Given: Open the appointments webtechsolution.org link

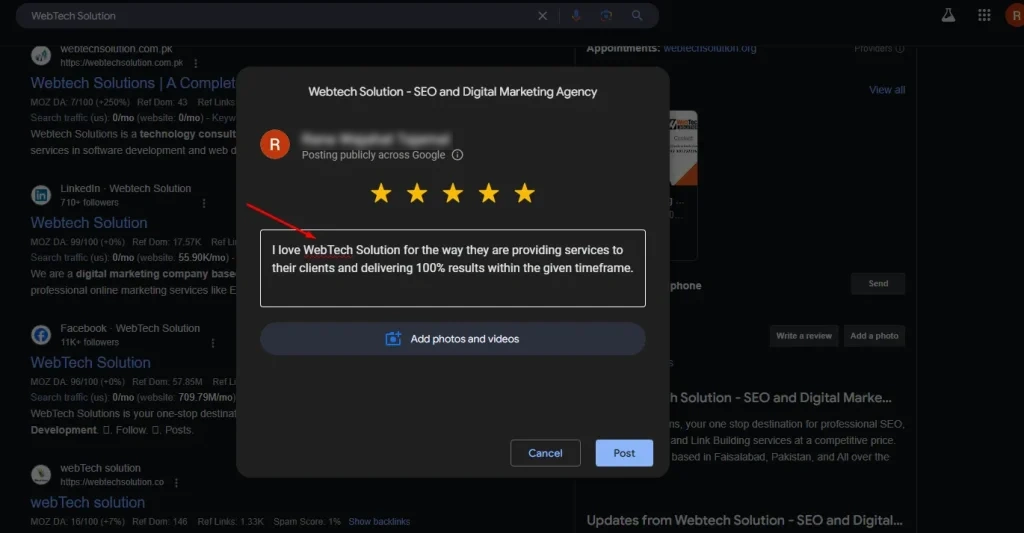Looking at the screenshot, I should (710, 48).
